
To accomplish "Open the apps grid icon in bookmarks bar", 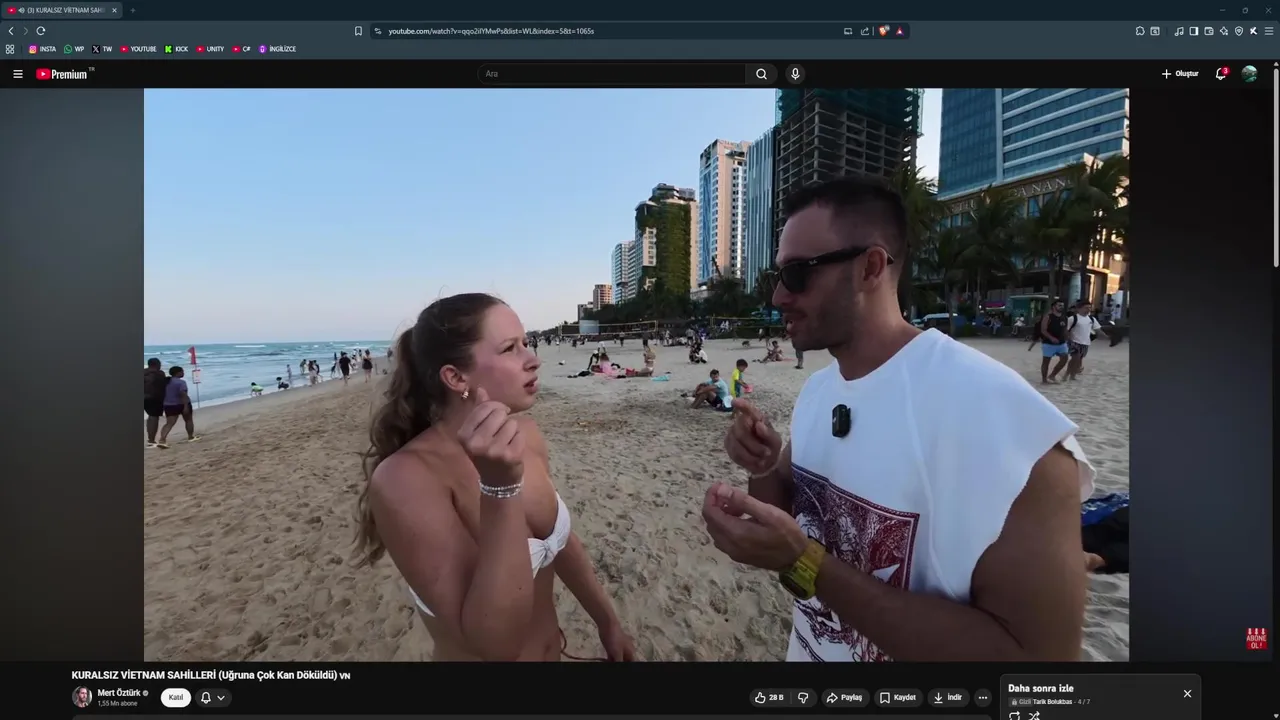I will point(10,49).
